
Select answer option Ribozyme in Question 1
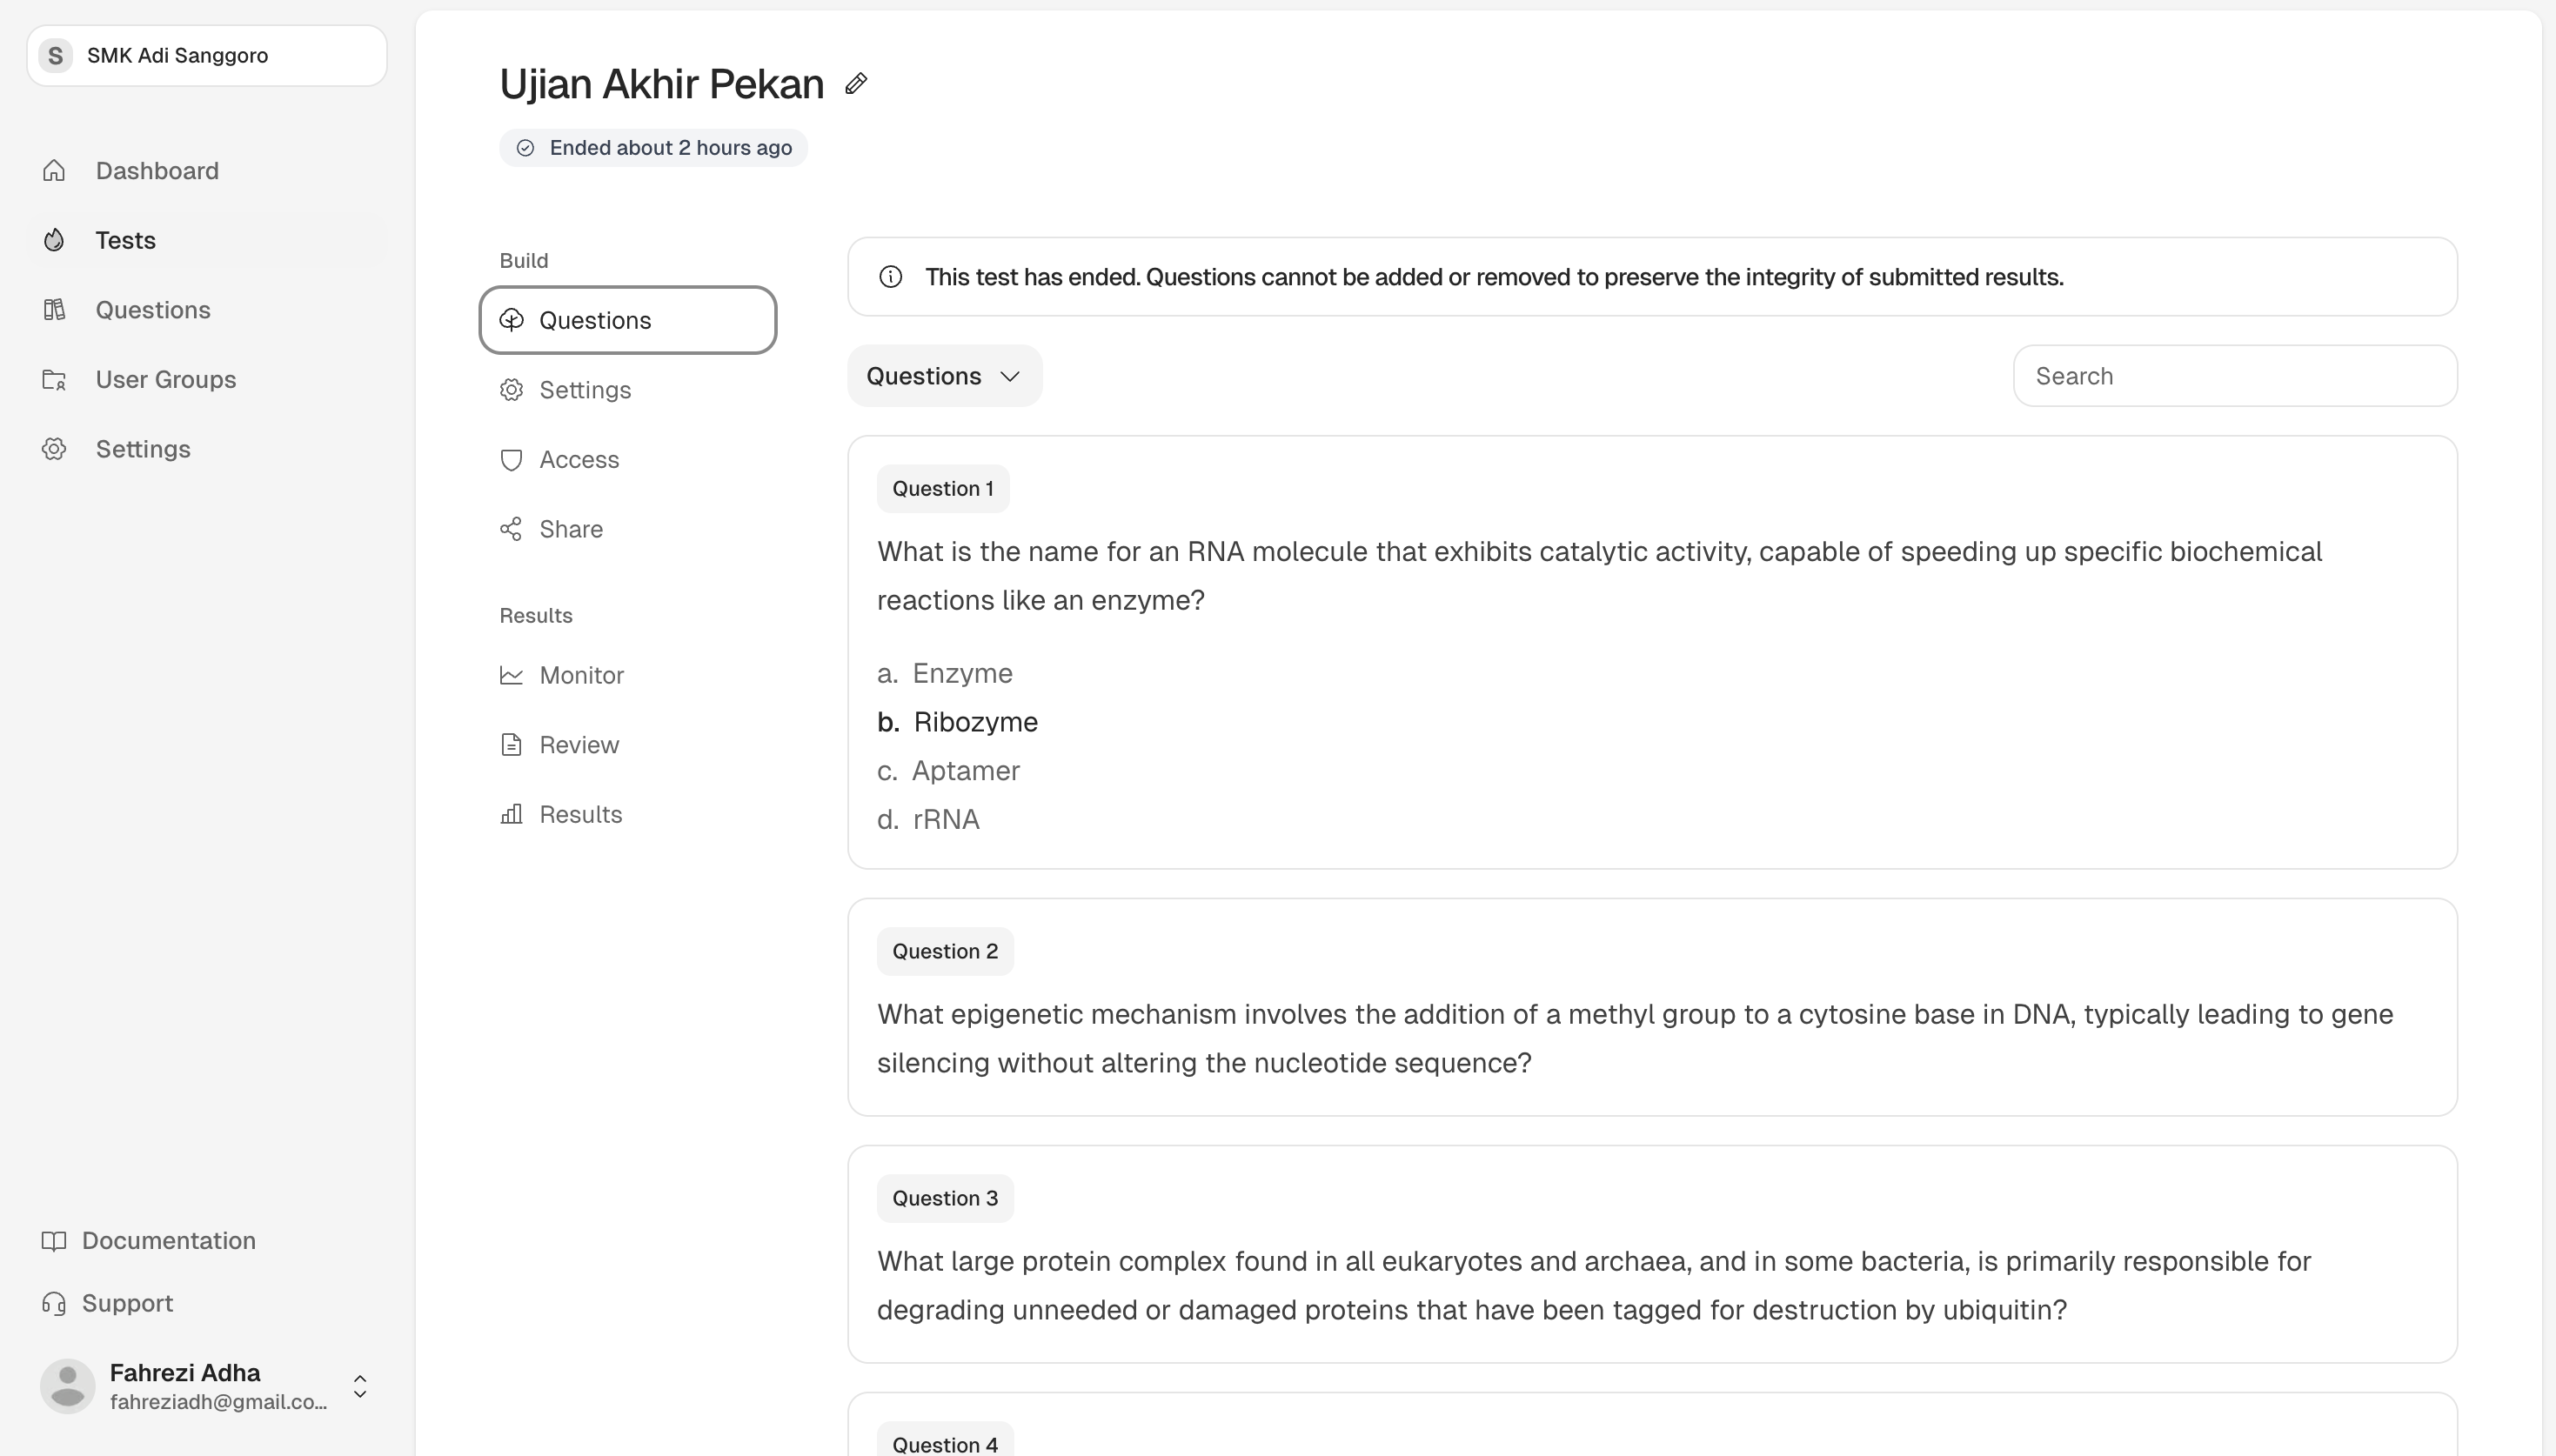click(x=975, y=721)
